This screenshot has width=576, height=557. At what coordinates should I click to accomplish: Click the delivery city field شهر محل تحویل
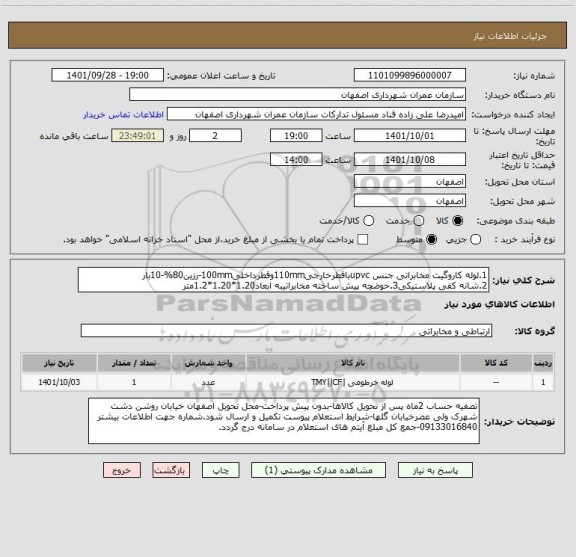click(x=410, y=201)
